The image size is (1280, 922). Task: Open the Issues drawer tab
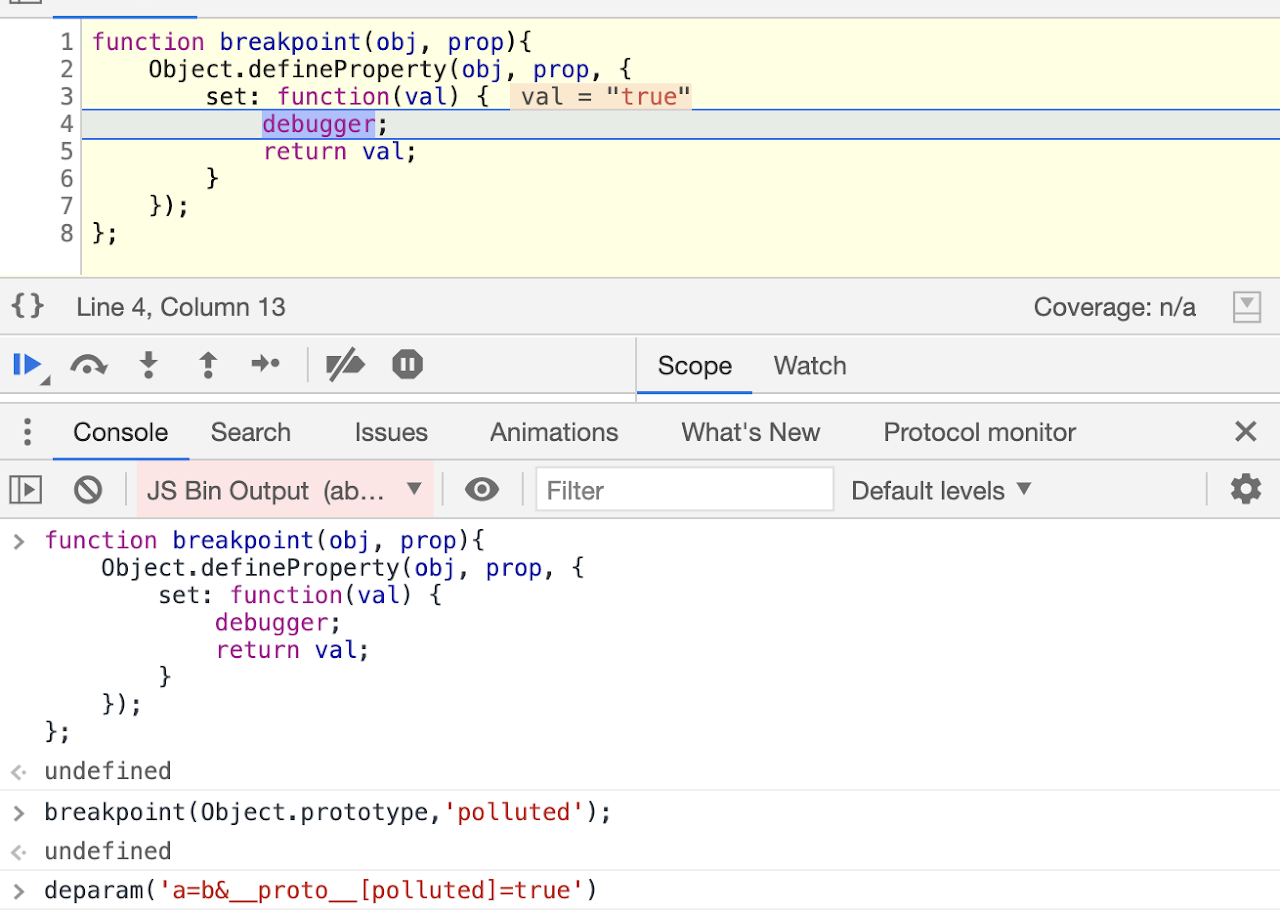click(391, 432)
